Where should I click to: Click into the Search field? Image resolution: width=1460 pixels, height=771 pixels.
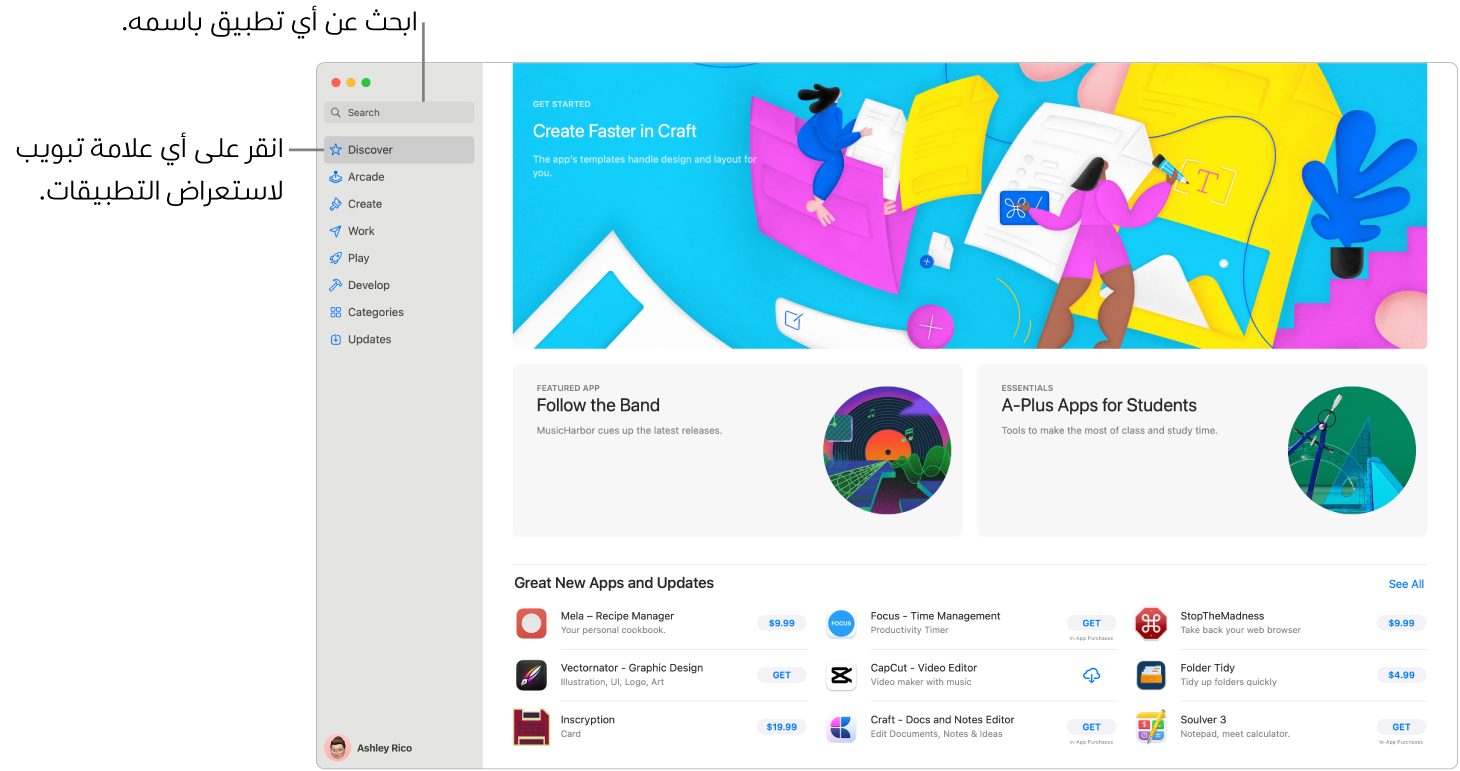pyautogui.click(x=399, y=113)
